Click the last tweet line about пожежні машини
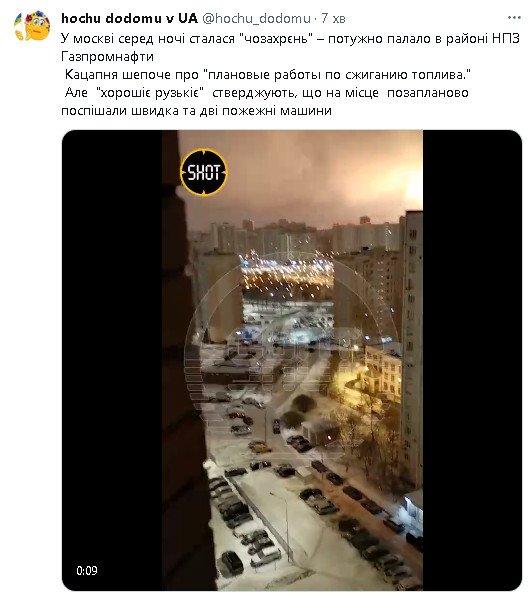The height and width of the screenshot is (593, 531). [x=196, y=111]
